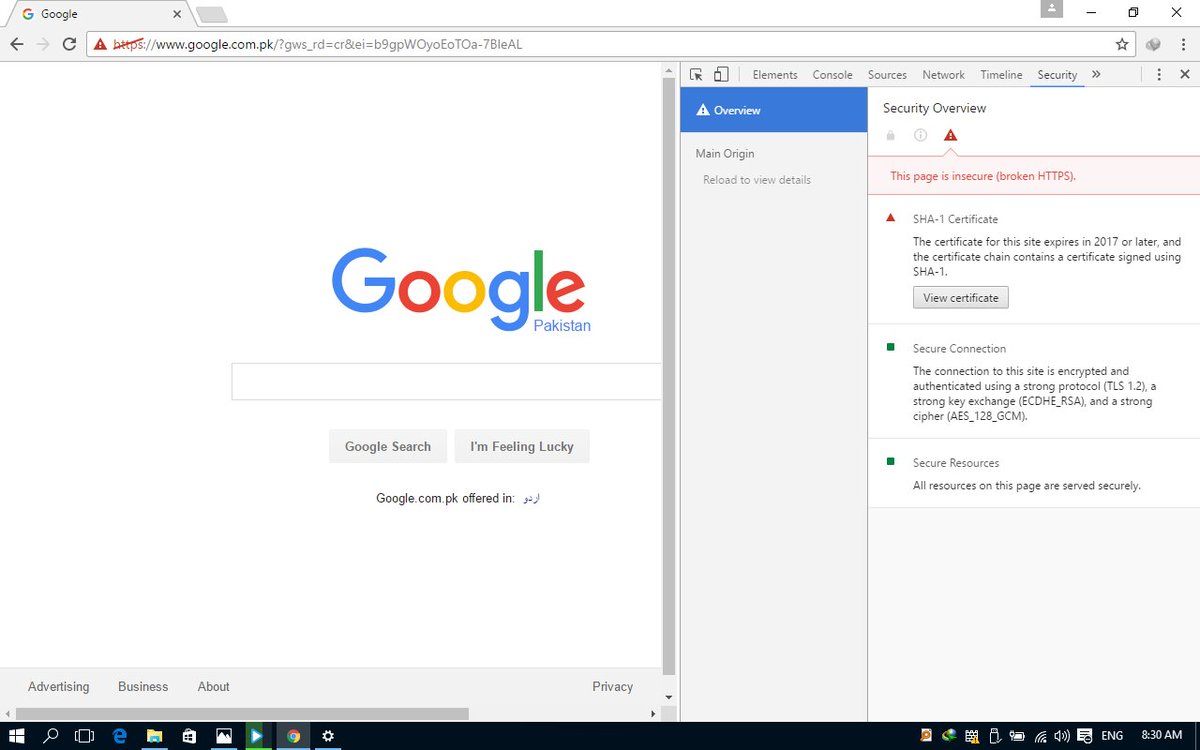Launch Microsoft Edge from the taskbar
Screen dimensions: 1200x750
[120, 736]
